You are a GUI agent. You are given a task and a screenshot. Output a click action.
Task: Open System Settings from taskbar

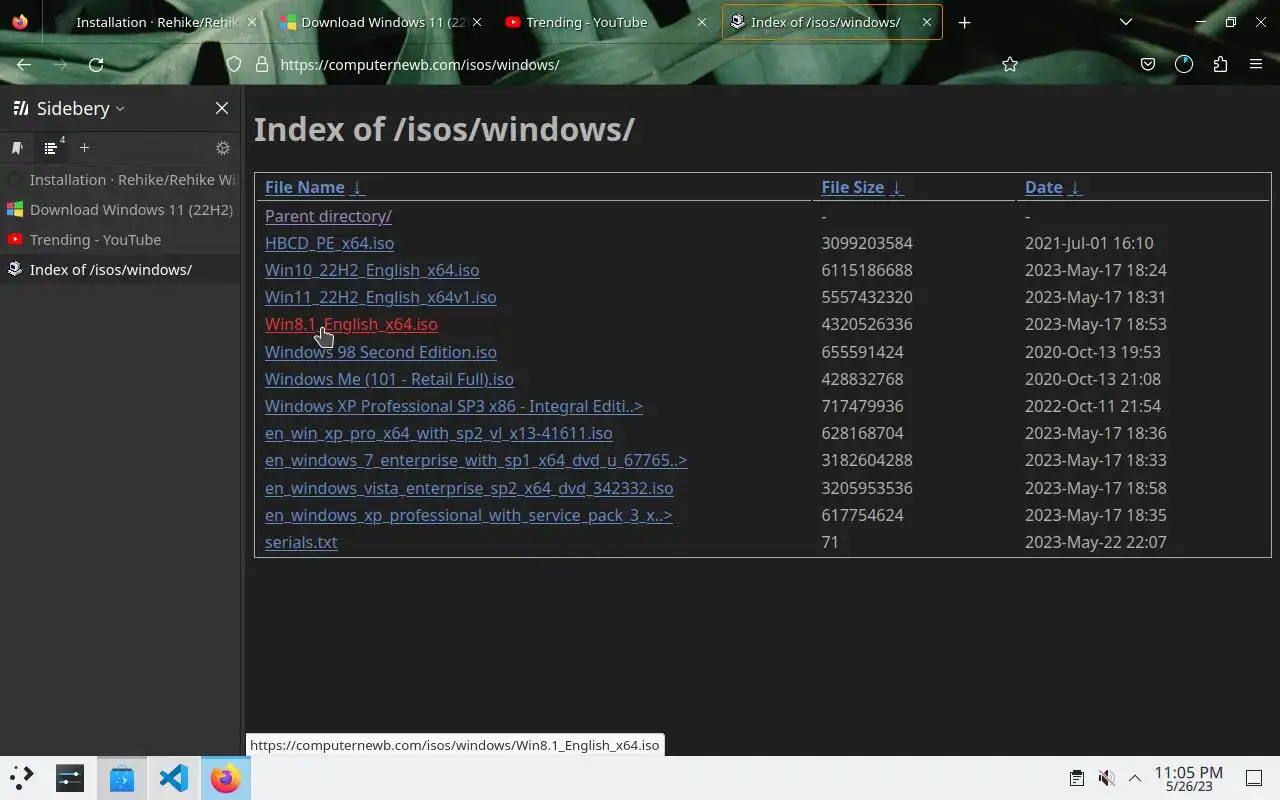pos(70,778)
